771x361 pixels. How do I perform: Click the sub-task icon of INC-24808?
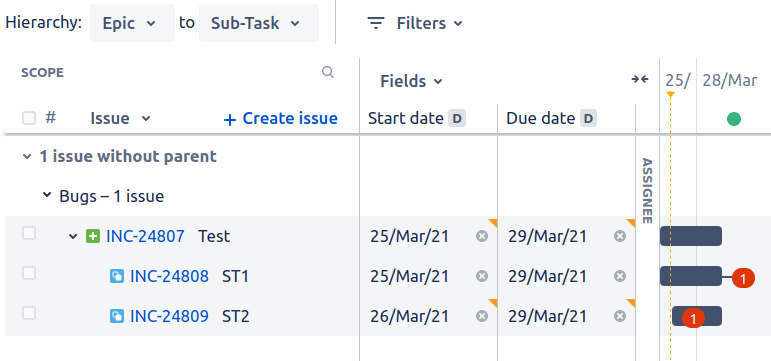click(117, 276)
